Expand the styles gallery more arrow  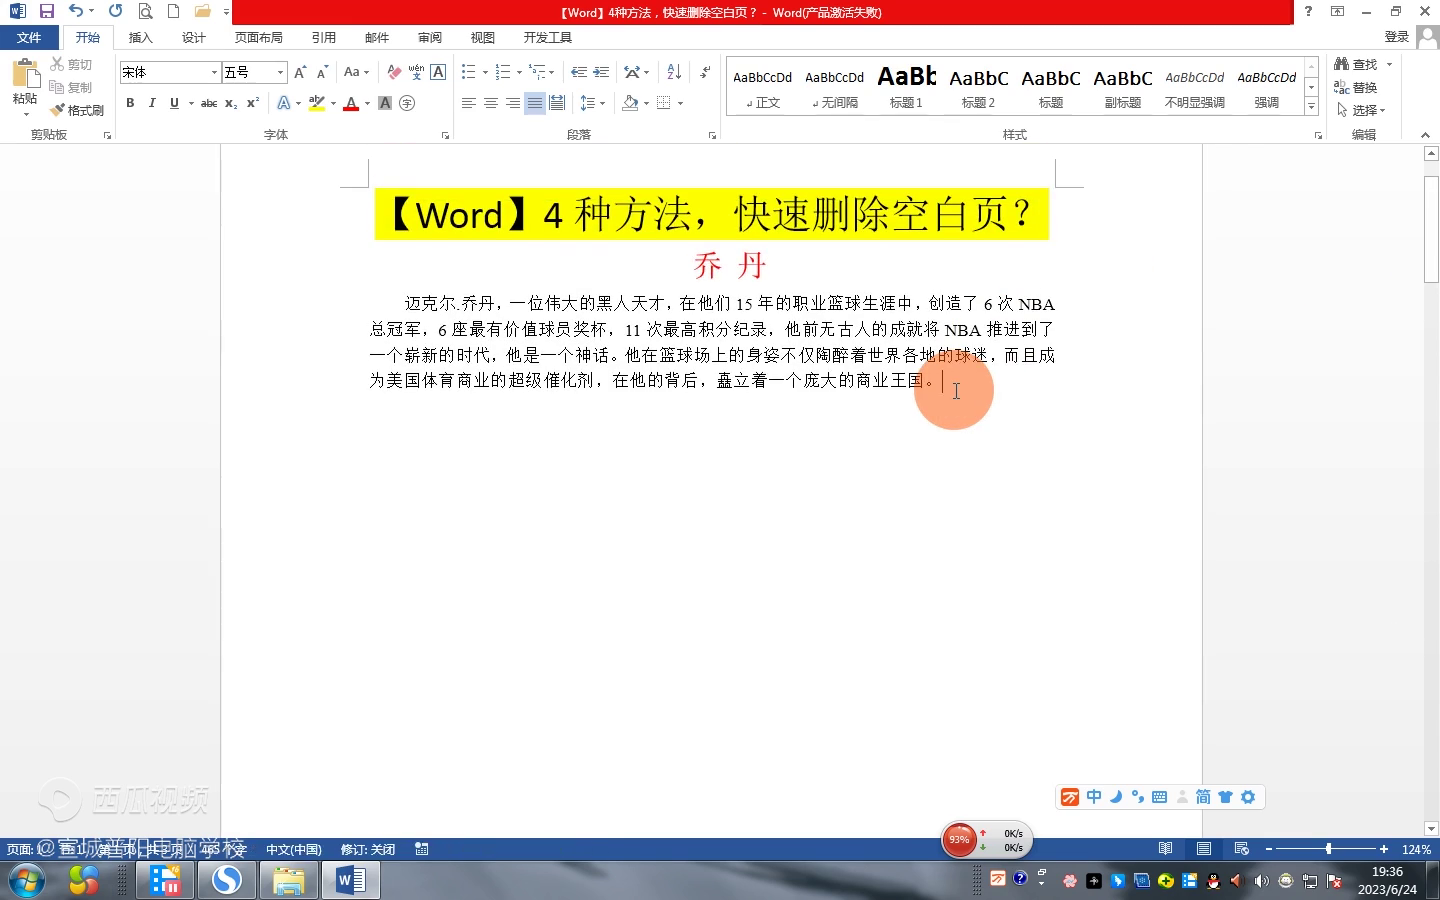[x=1311, y=106]
